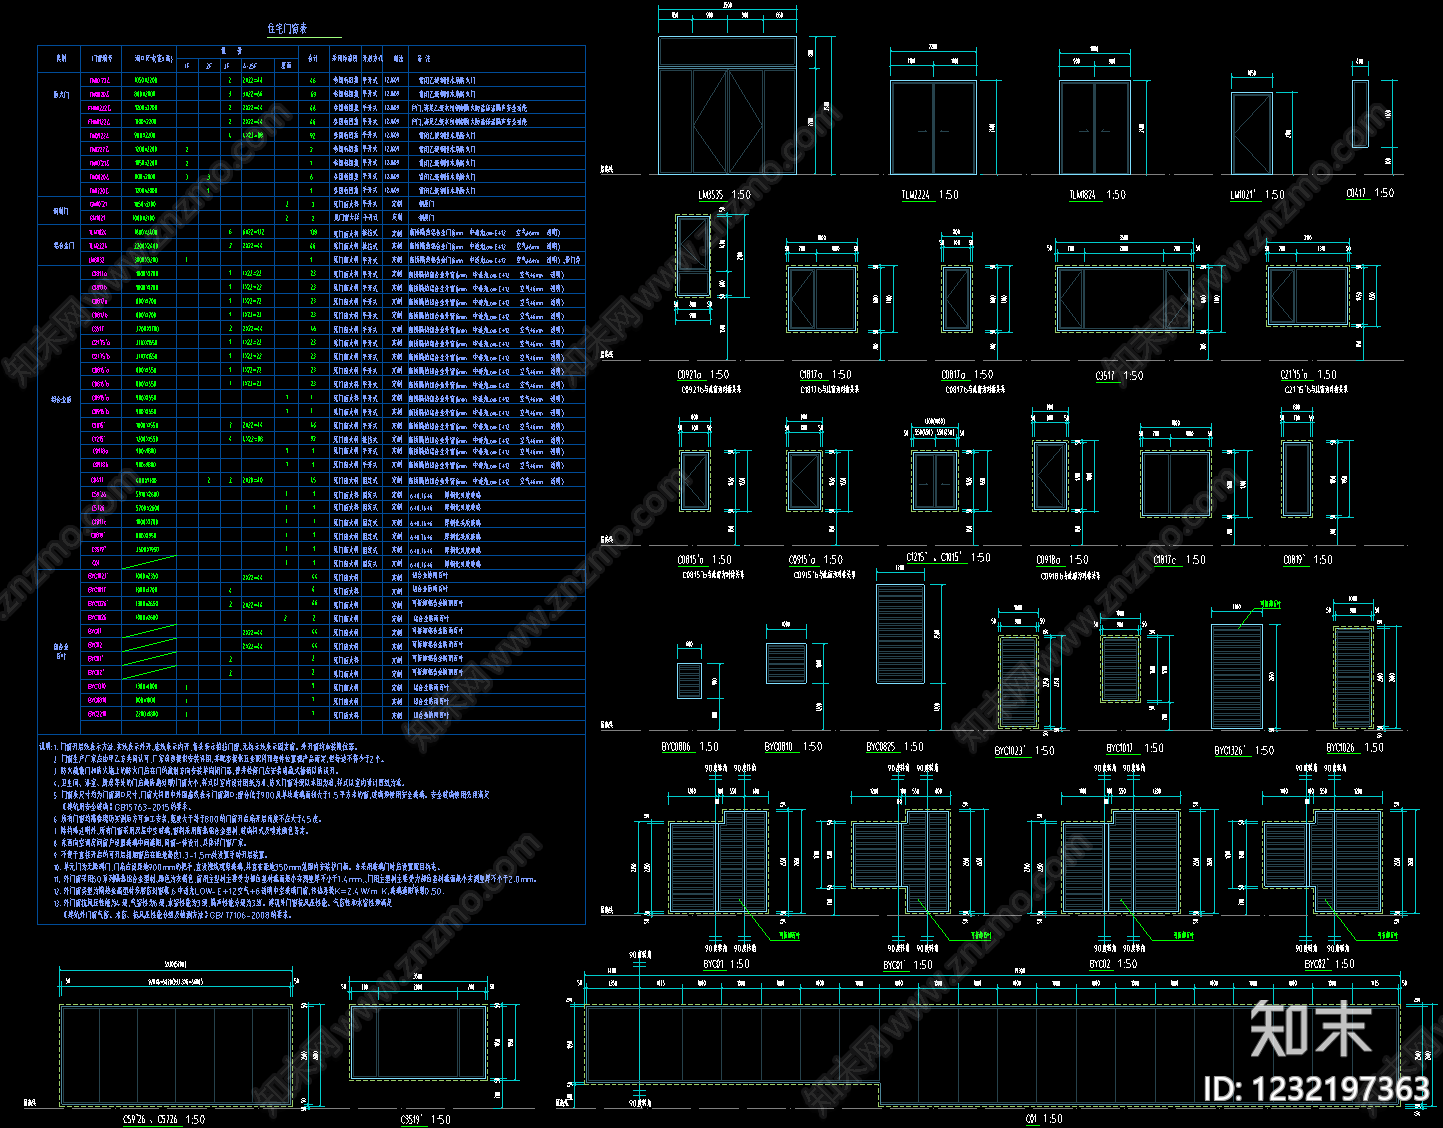Click the C0819' label

1295,560
